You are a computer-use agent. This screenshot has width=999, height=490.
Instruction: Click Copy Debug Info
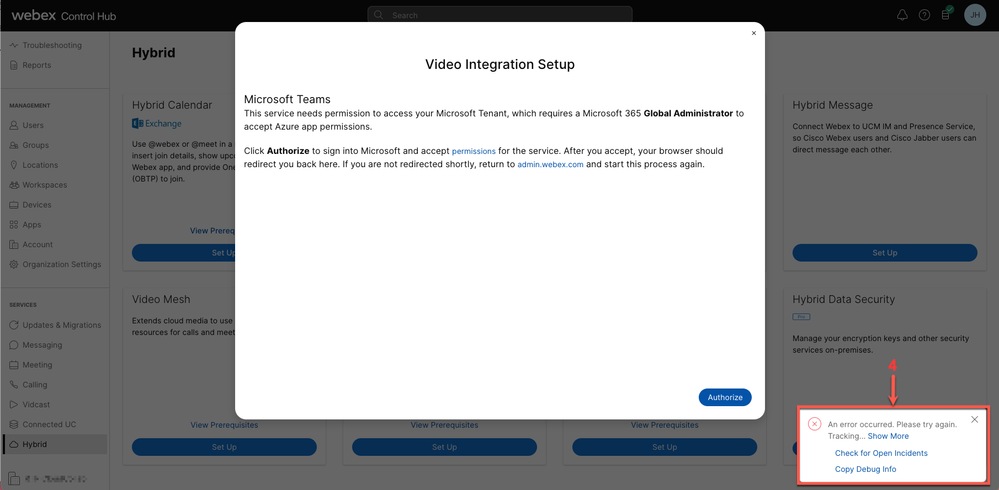pyautogui.click(x=865, y=469)
